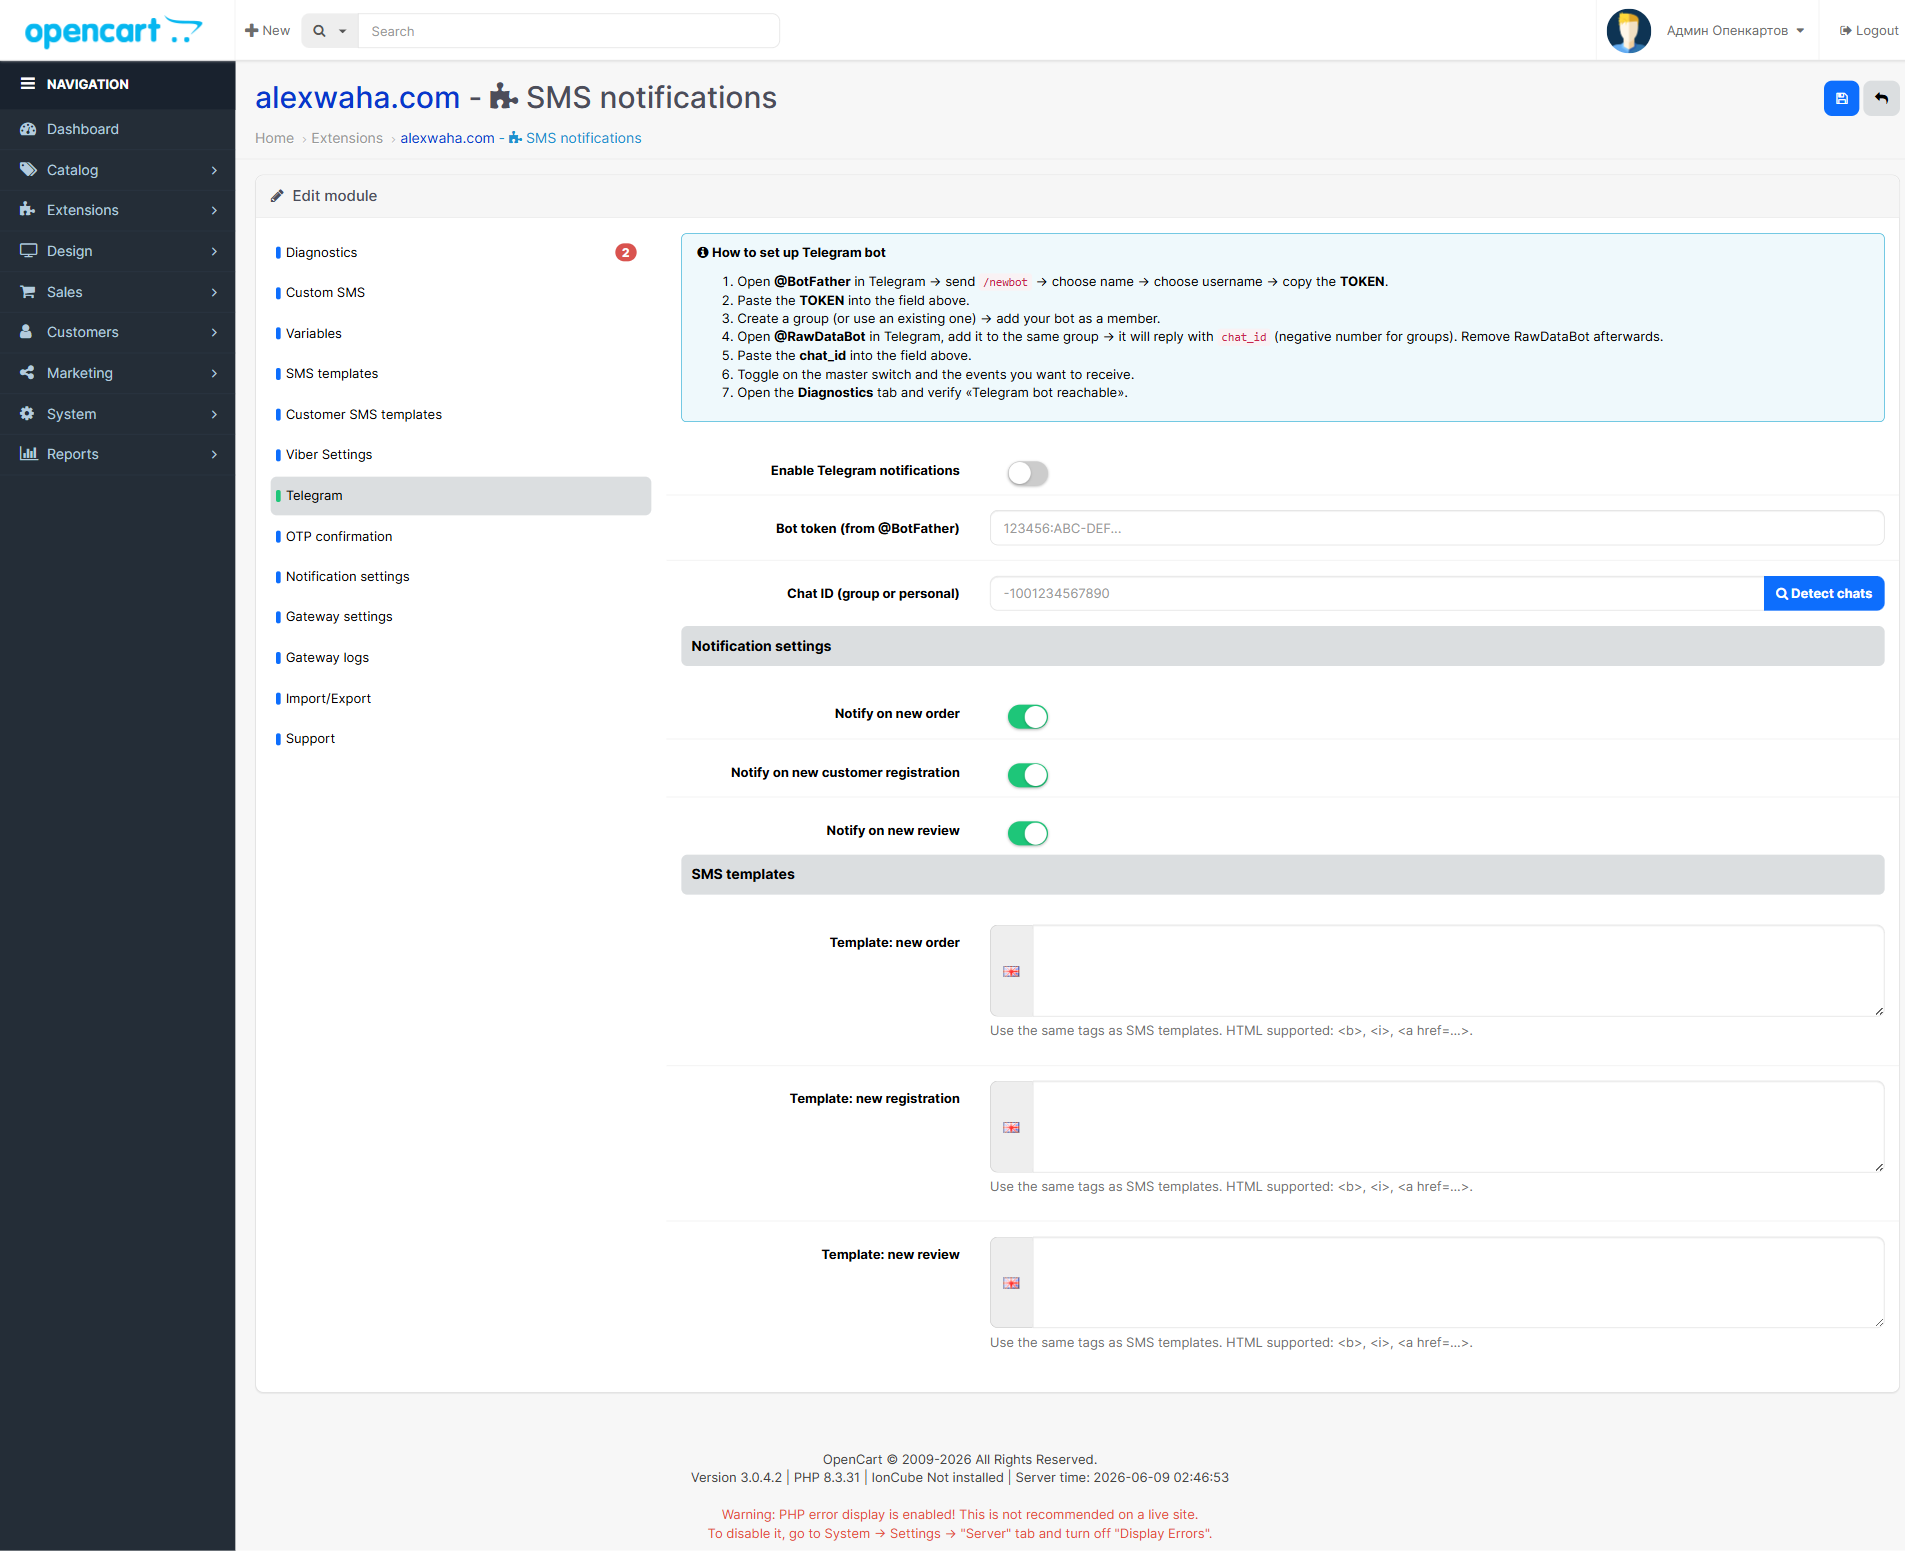Click the navigation hamburger menu icon
The height and width of the screenshot is (1551, 1905).
(28, 84)
